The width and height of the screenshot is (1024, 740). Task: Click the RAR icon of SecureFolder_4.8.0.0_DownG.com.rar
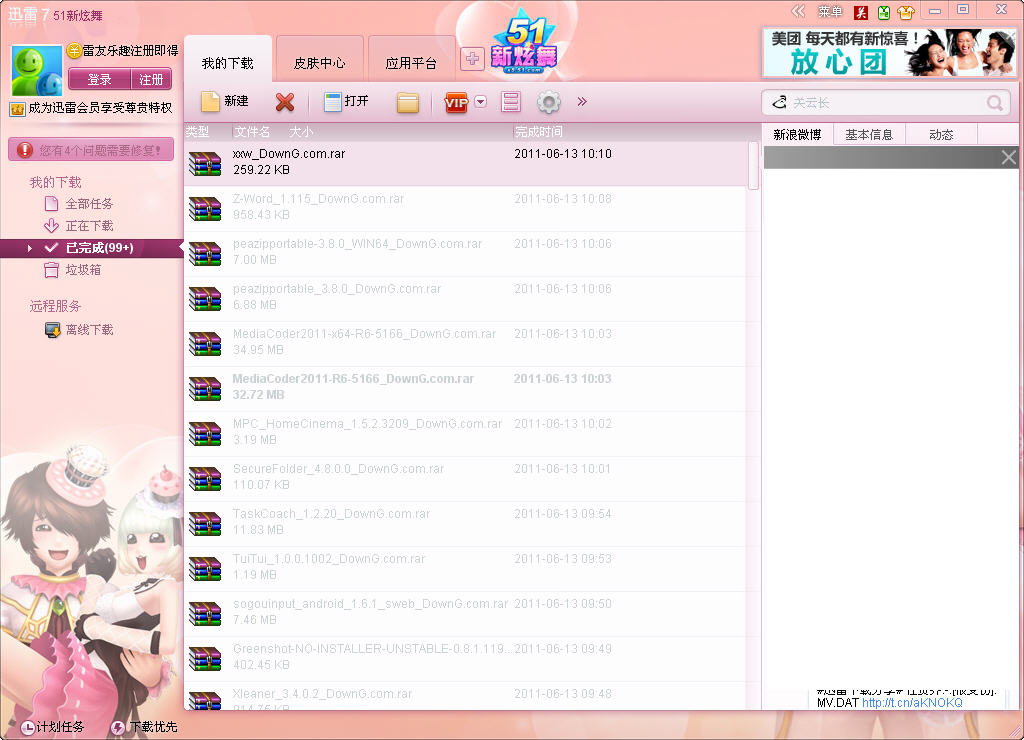pyautogui.click(x=205, y=479)
